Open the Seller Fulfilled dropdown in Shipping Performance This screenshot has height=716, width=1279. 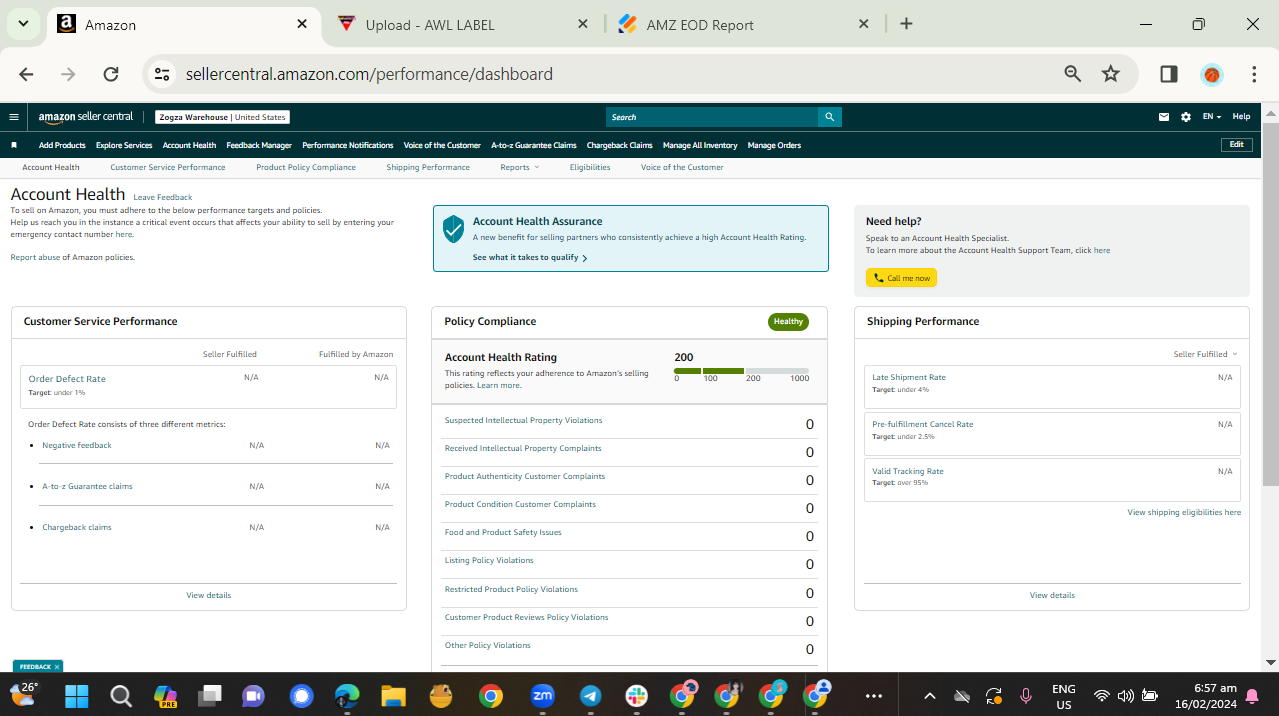pyautogui.click(x=1205, y=354)
